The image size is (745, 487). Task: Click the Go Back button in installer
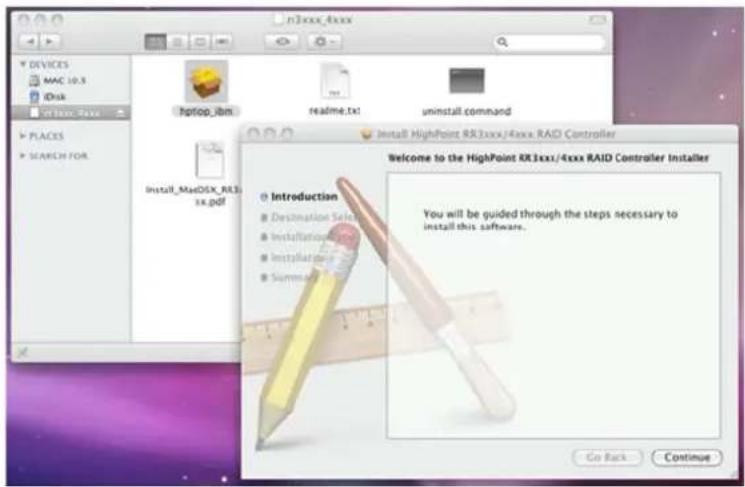pyautogui.click(x=607, y=458)
